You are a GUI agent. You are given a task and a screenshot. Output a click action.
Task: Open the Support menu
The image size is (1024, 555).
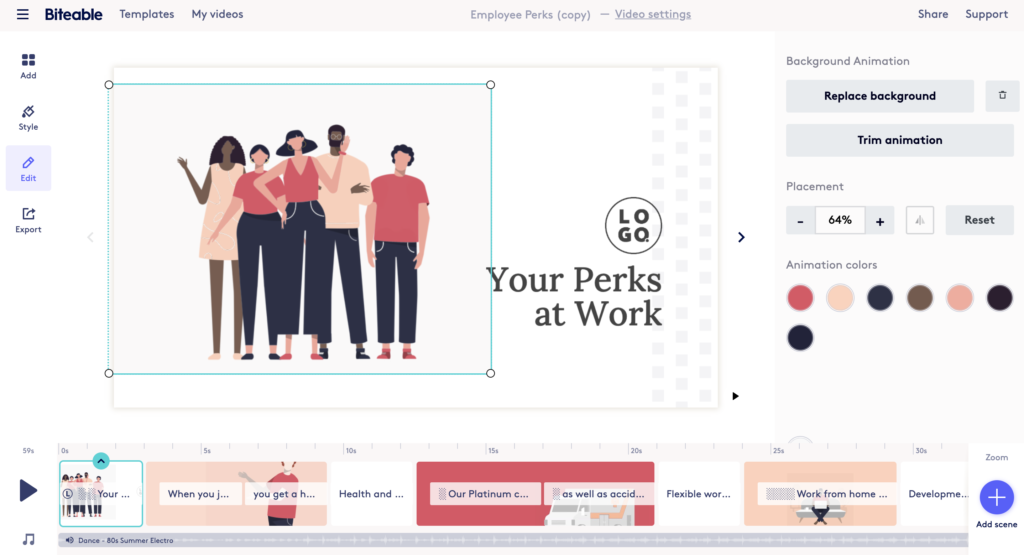[x=986, y=14]
